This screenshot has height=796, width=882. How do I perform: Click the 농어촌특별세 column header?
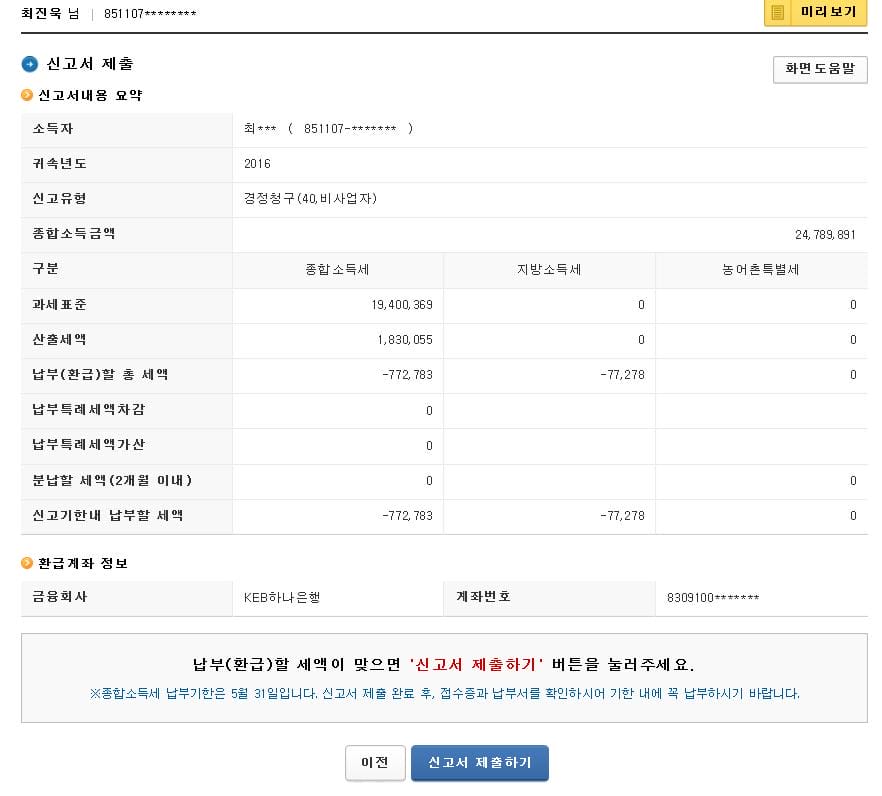pyautogui.click(x=761, y=270)
